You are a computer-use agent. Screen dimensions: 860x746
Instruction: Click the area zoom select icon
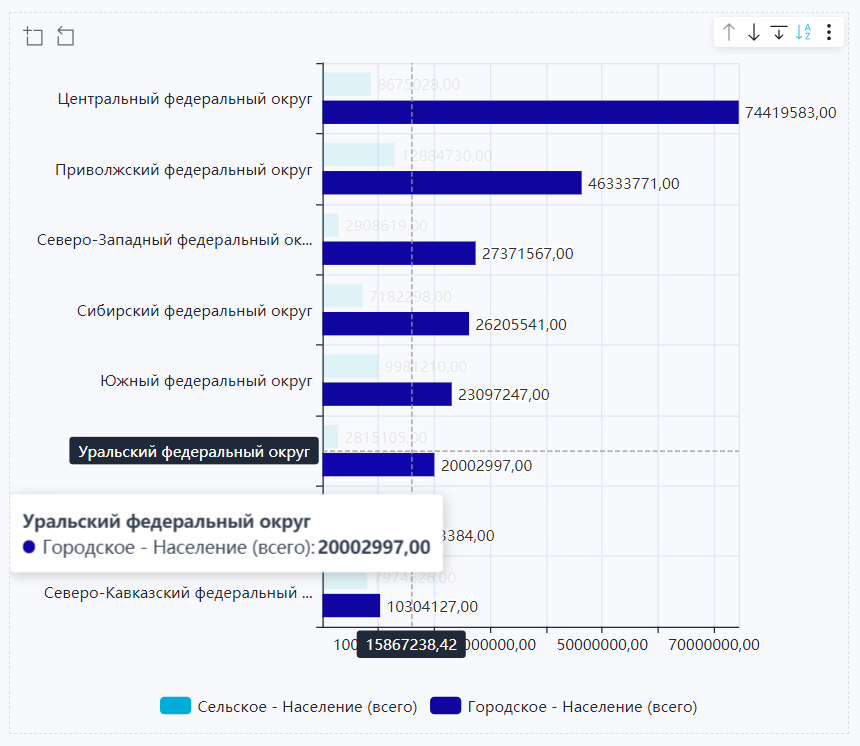click(x=34, y=37)
